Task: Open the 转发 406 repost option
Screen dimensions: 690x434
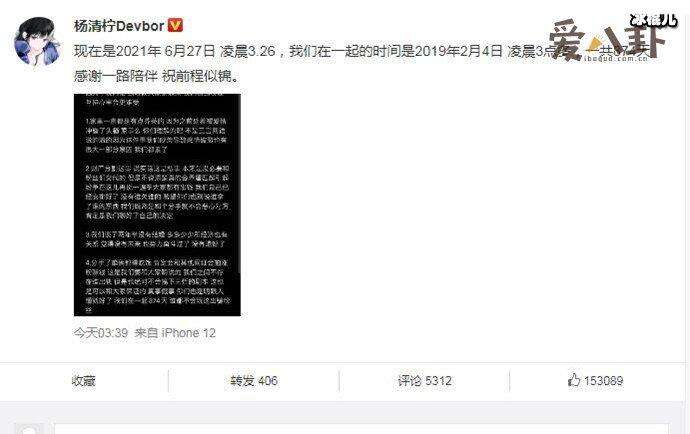Action: coord(254,381)
